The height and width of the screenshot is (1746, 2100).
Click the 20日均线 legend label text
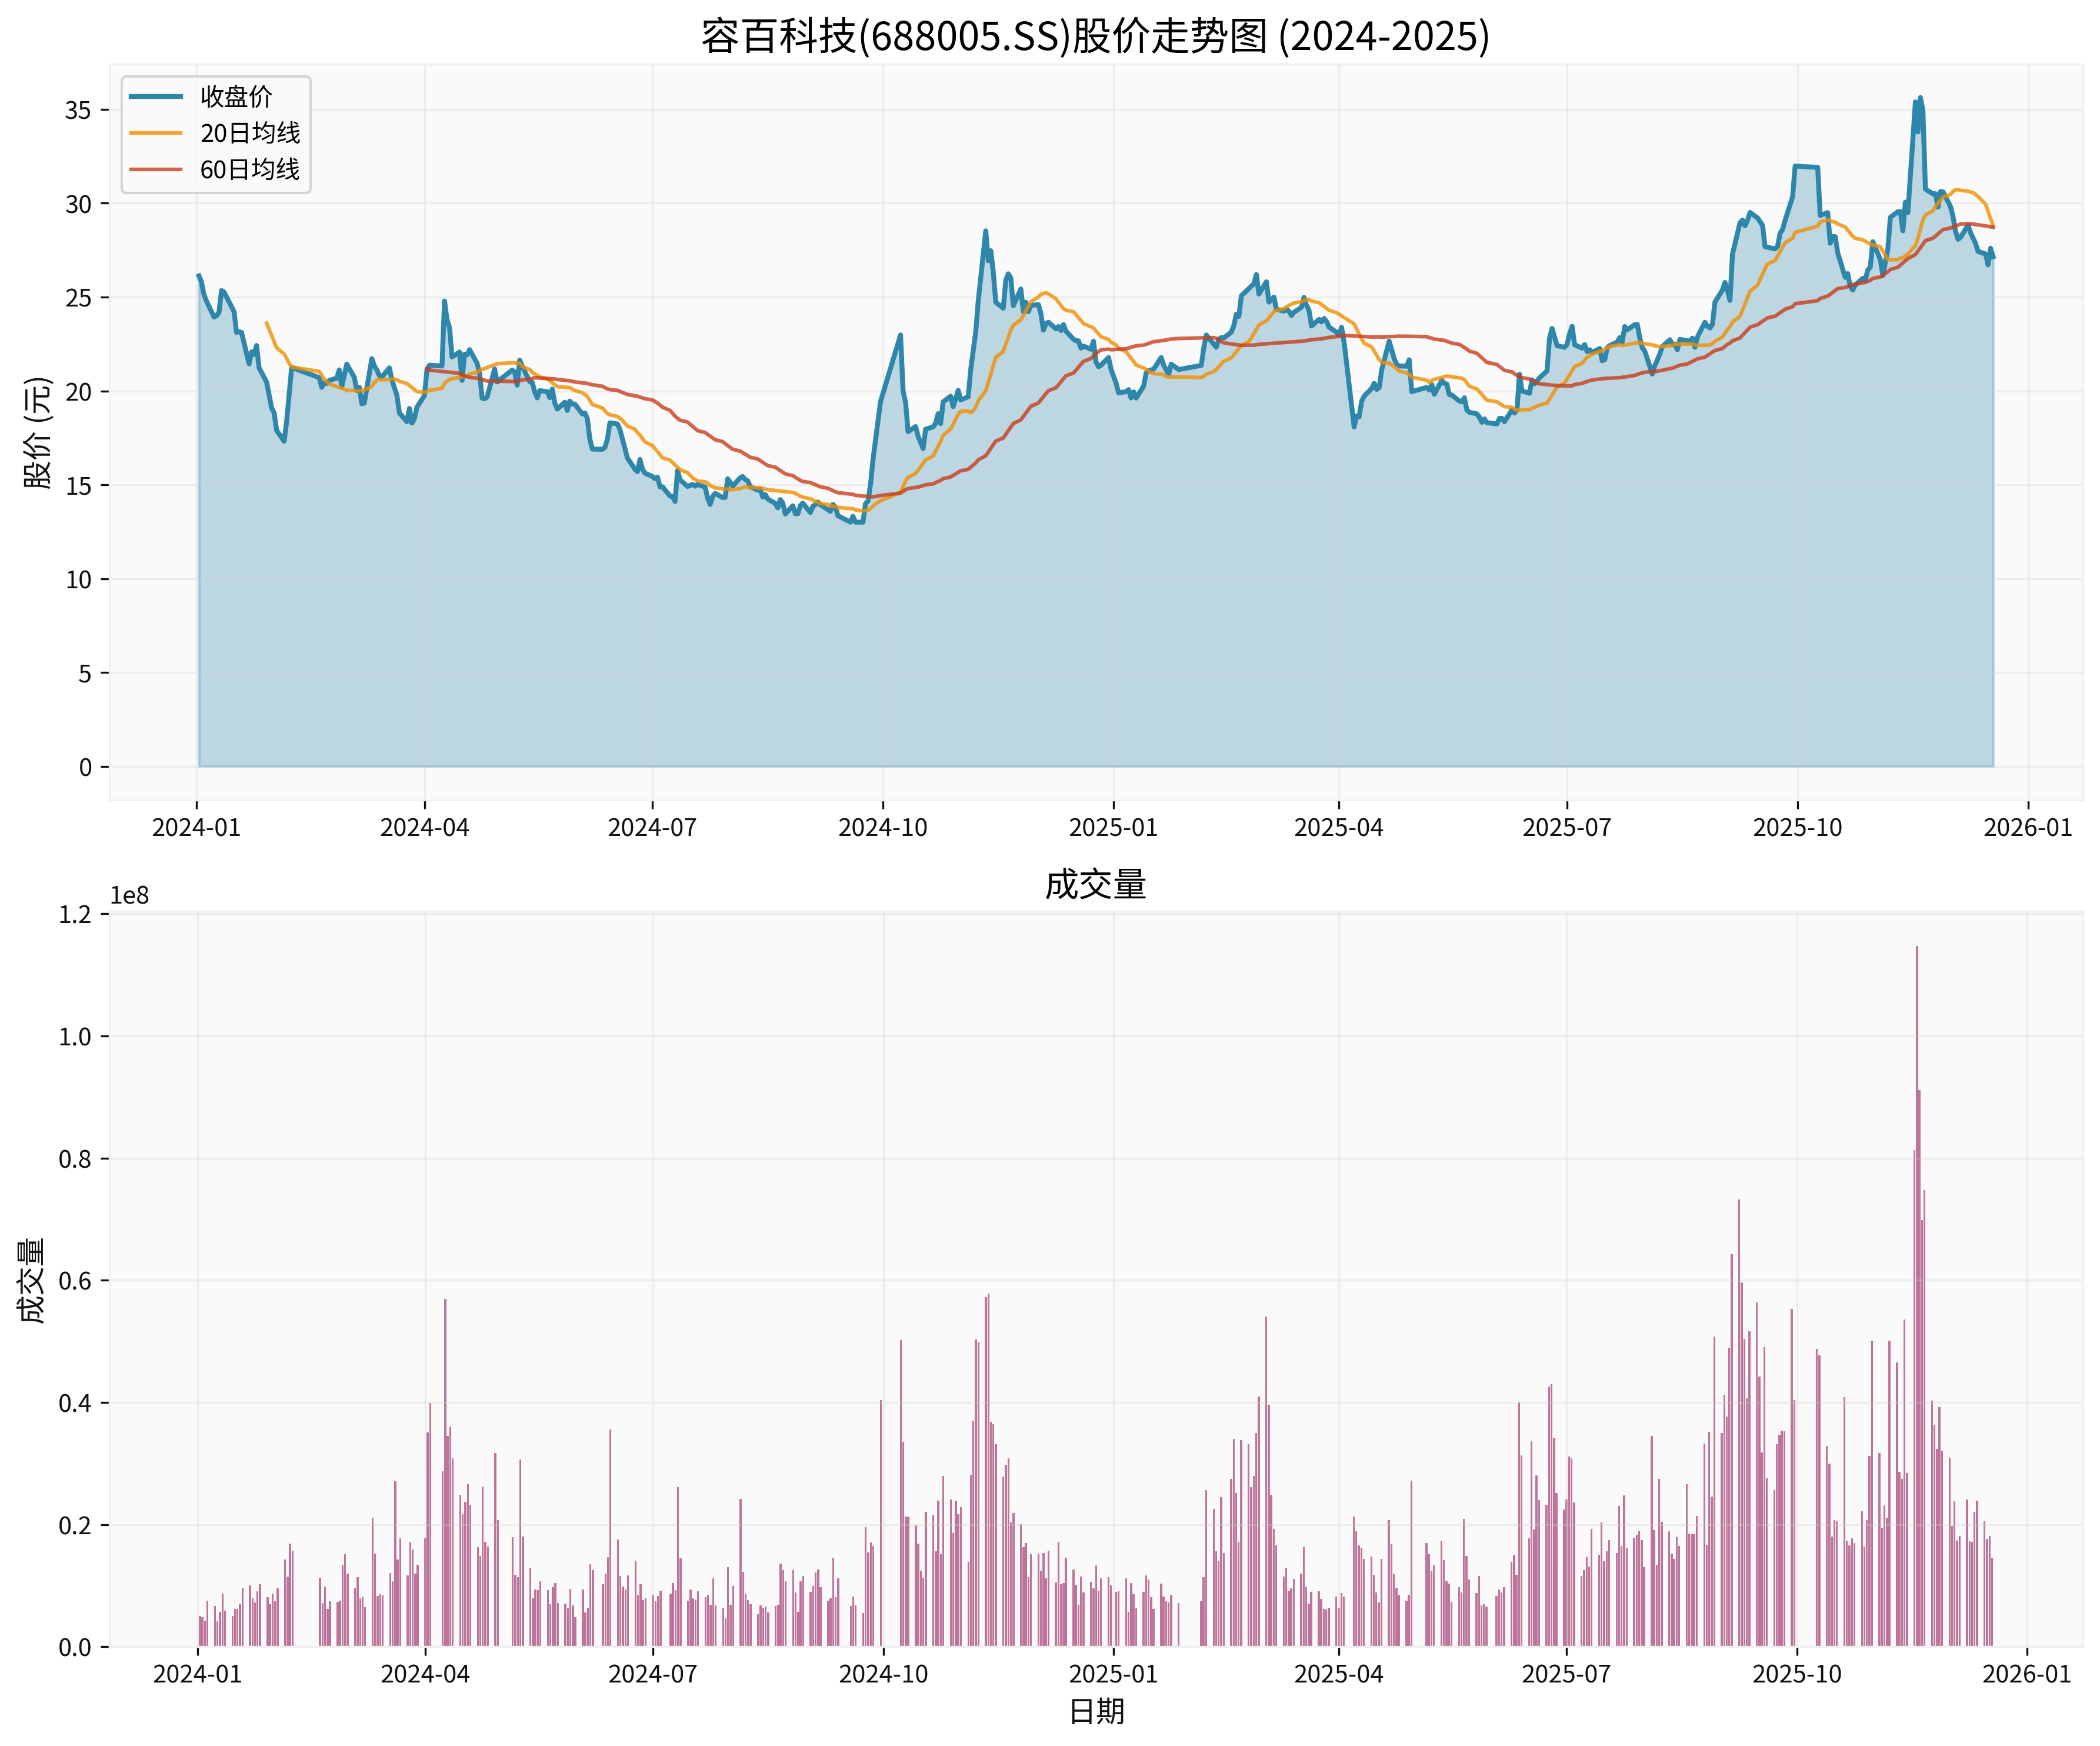pos(250,133)
